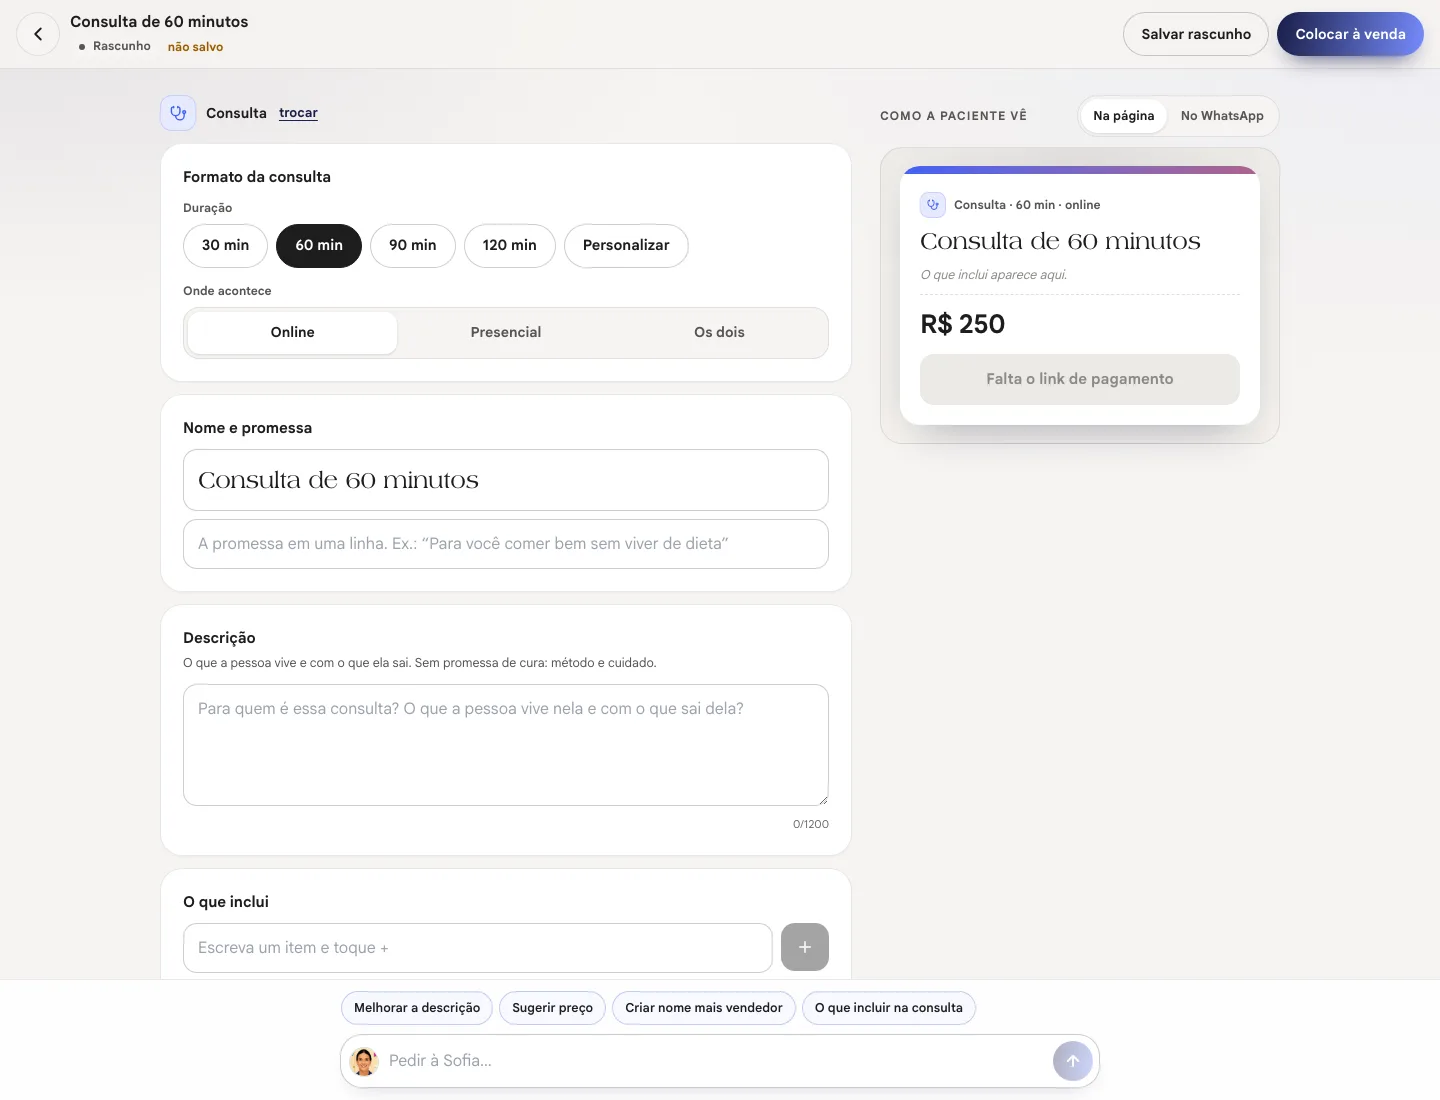Focus the promessa one-line field
The image size is (1440, 1100).
point(506,544)
